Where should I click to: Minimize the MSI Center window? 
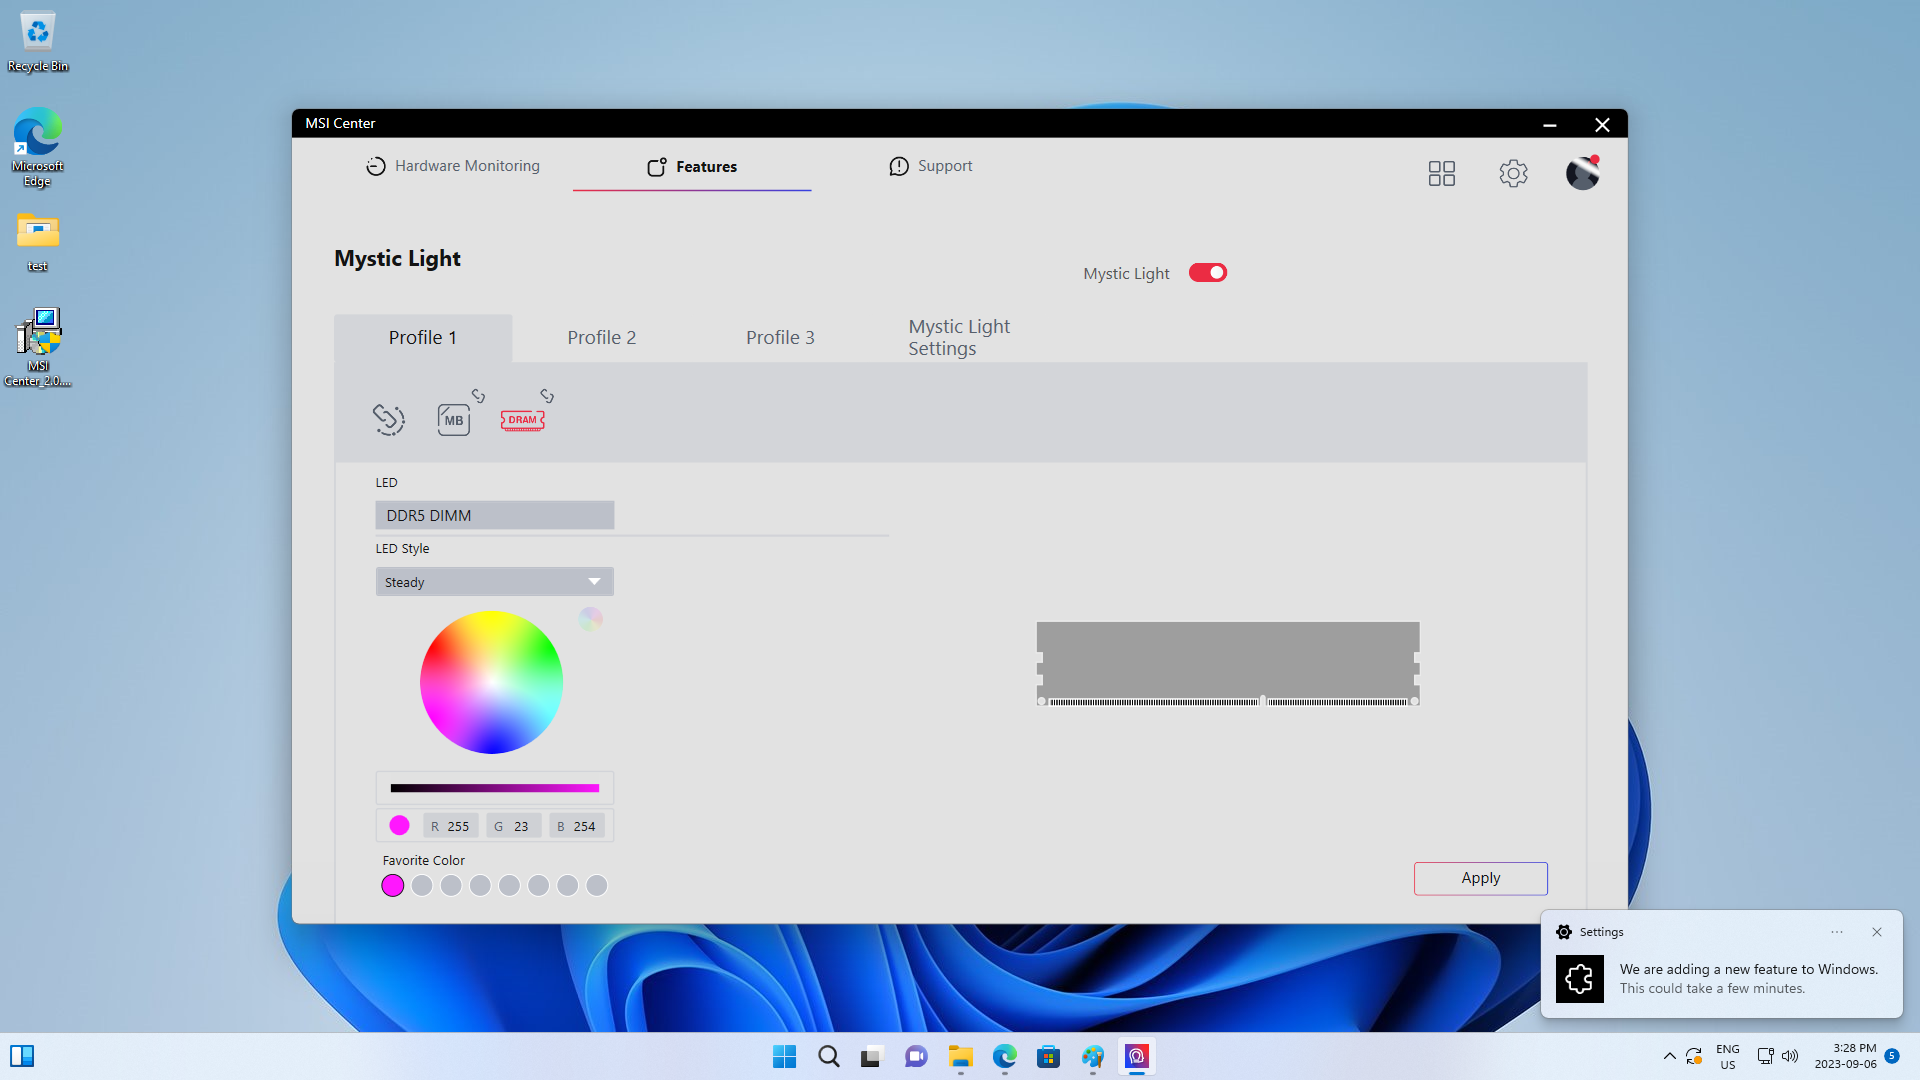pos(1550,124)
